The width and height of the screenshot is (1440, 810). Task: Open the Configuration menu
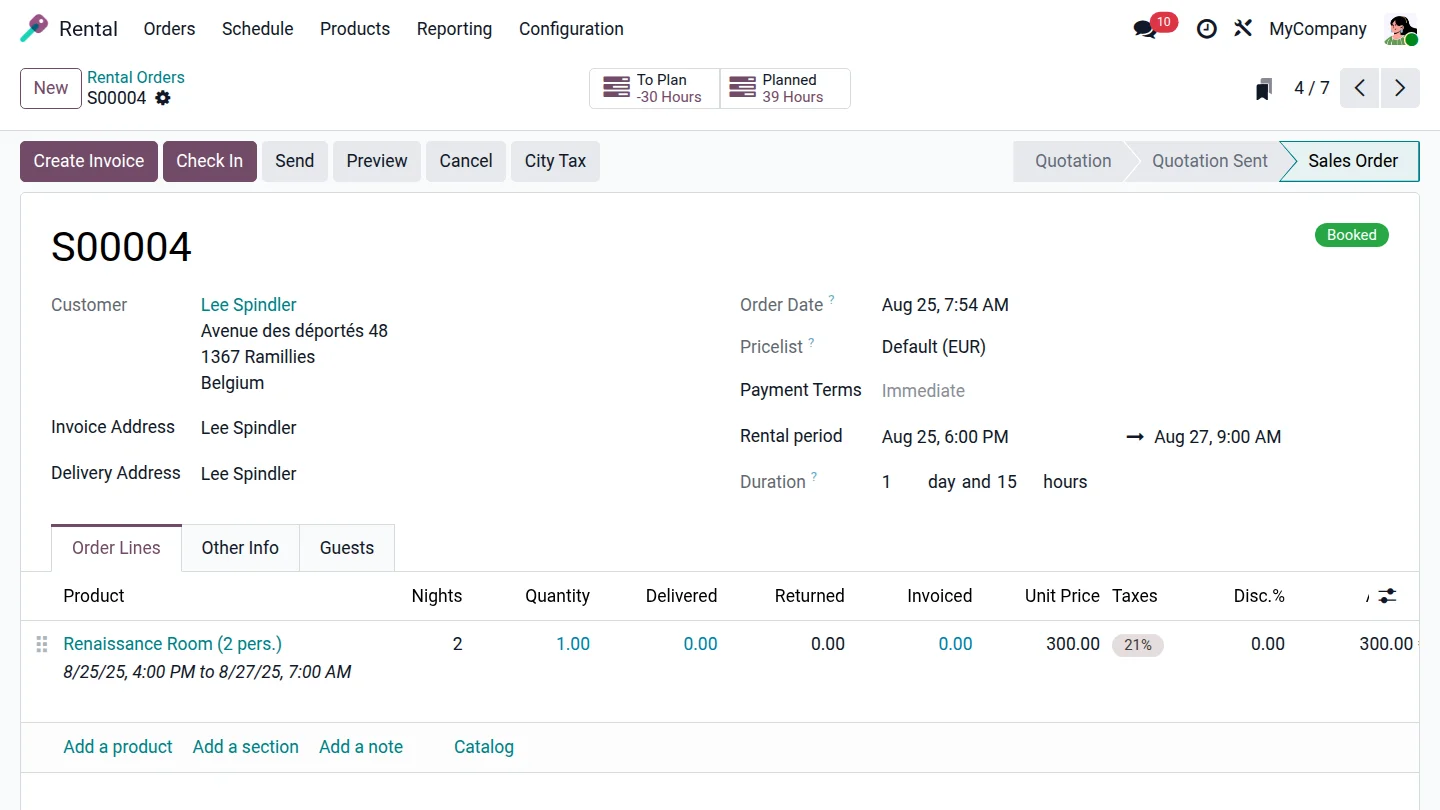[x=571, y=29]
